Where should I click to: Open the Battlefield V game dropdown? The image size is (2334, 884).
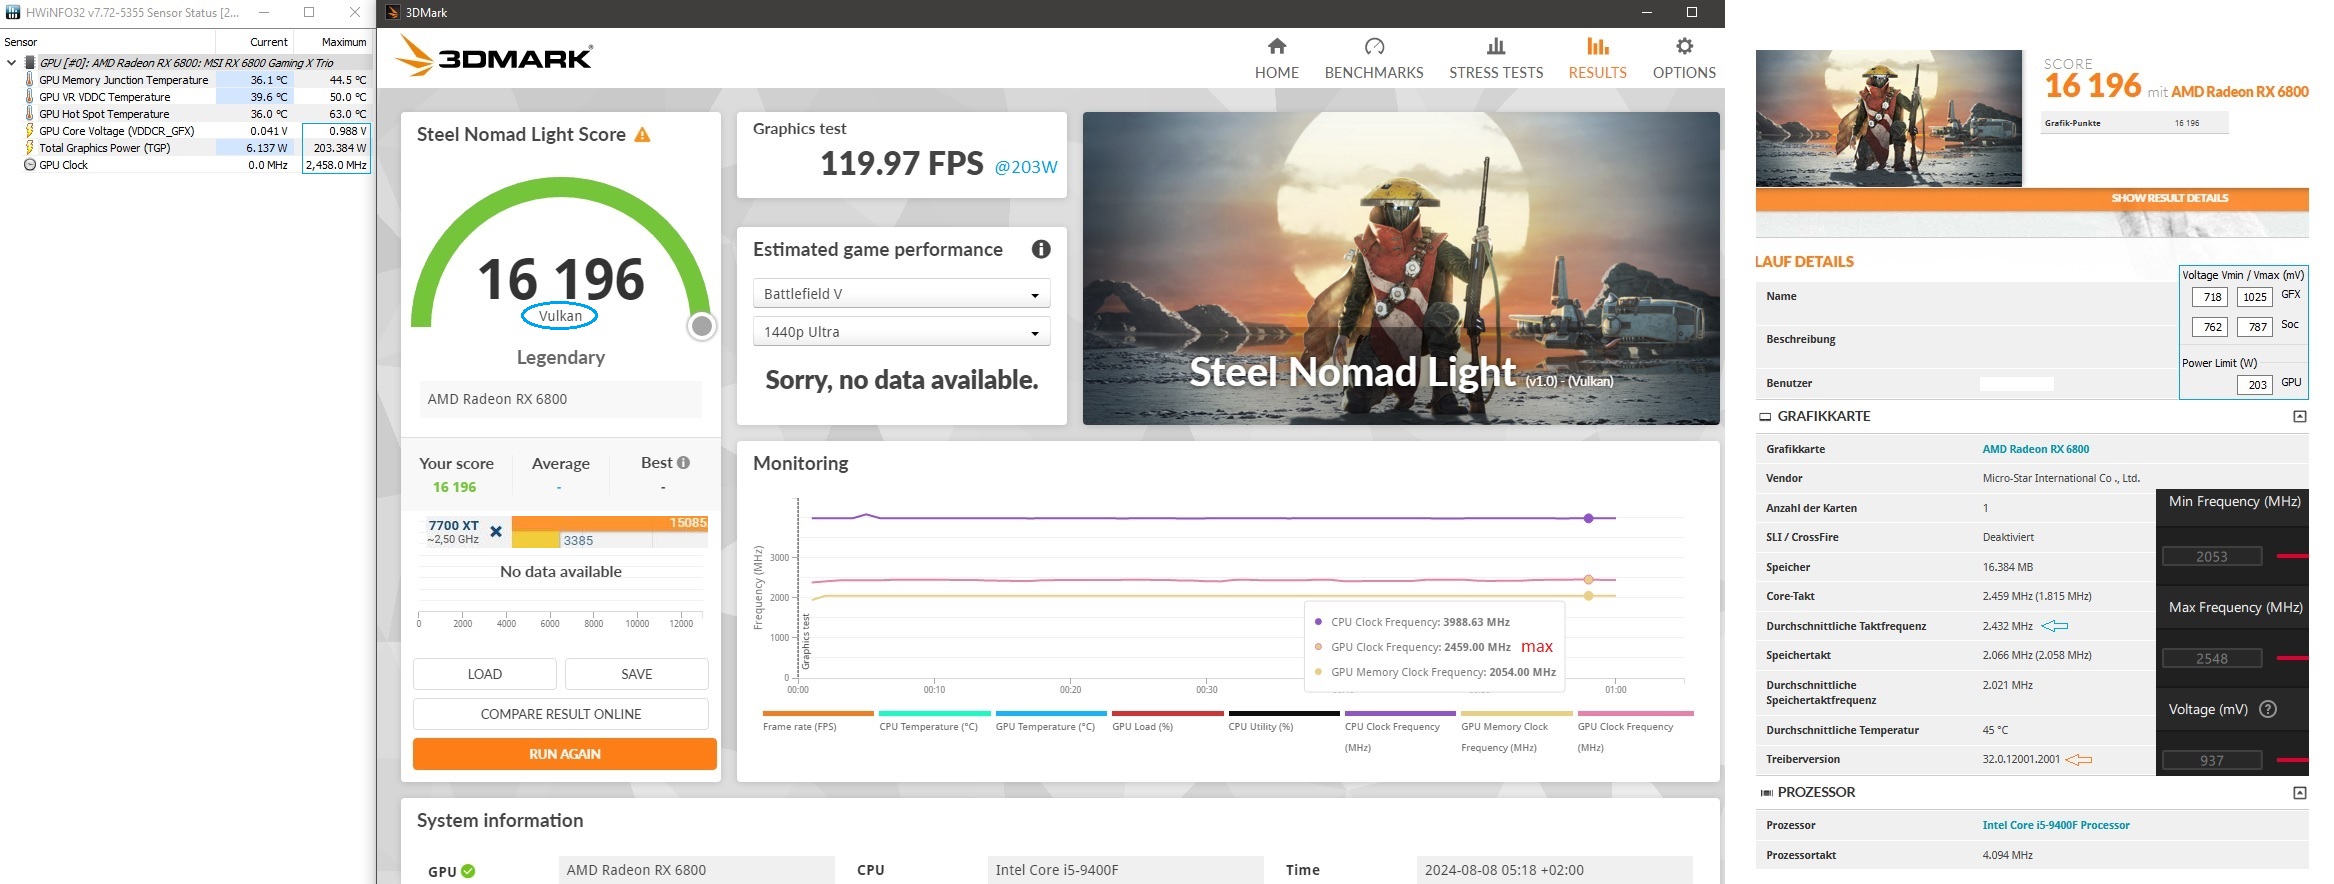[x=901, y=293]
